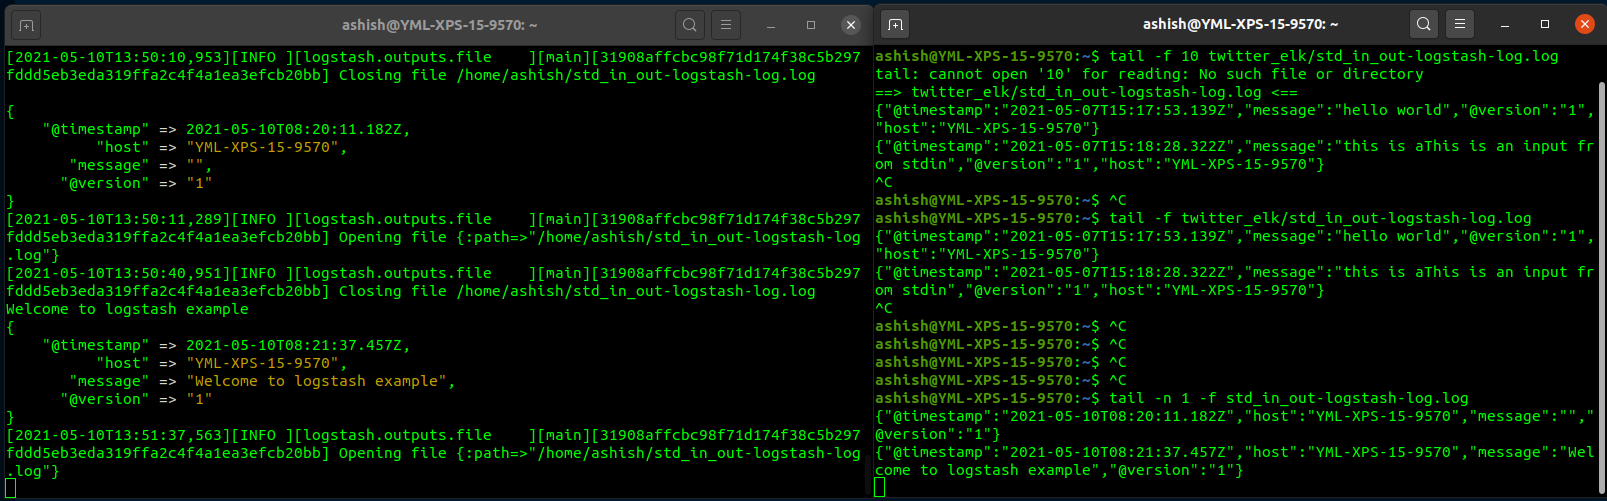Viewport: 1607px width, 501px height.
Task: Click search icon in left terminal
Action: (x=690, y=25)
